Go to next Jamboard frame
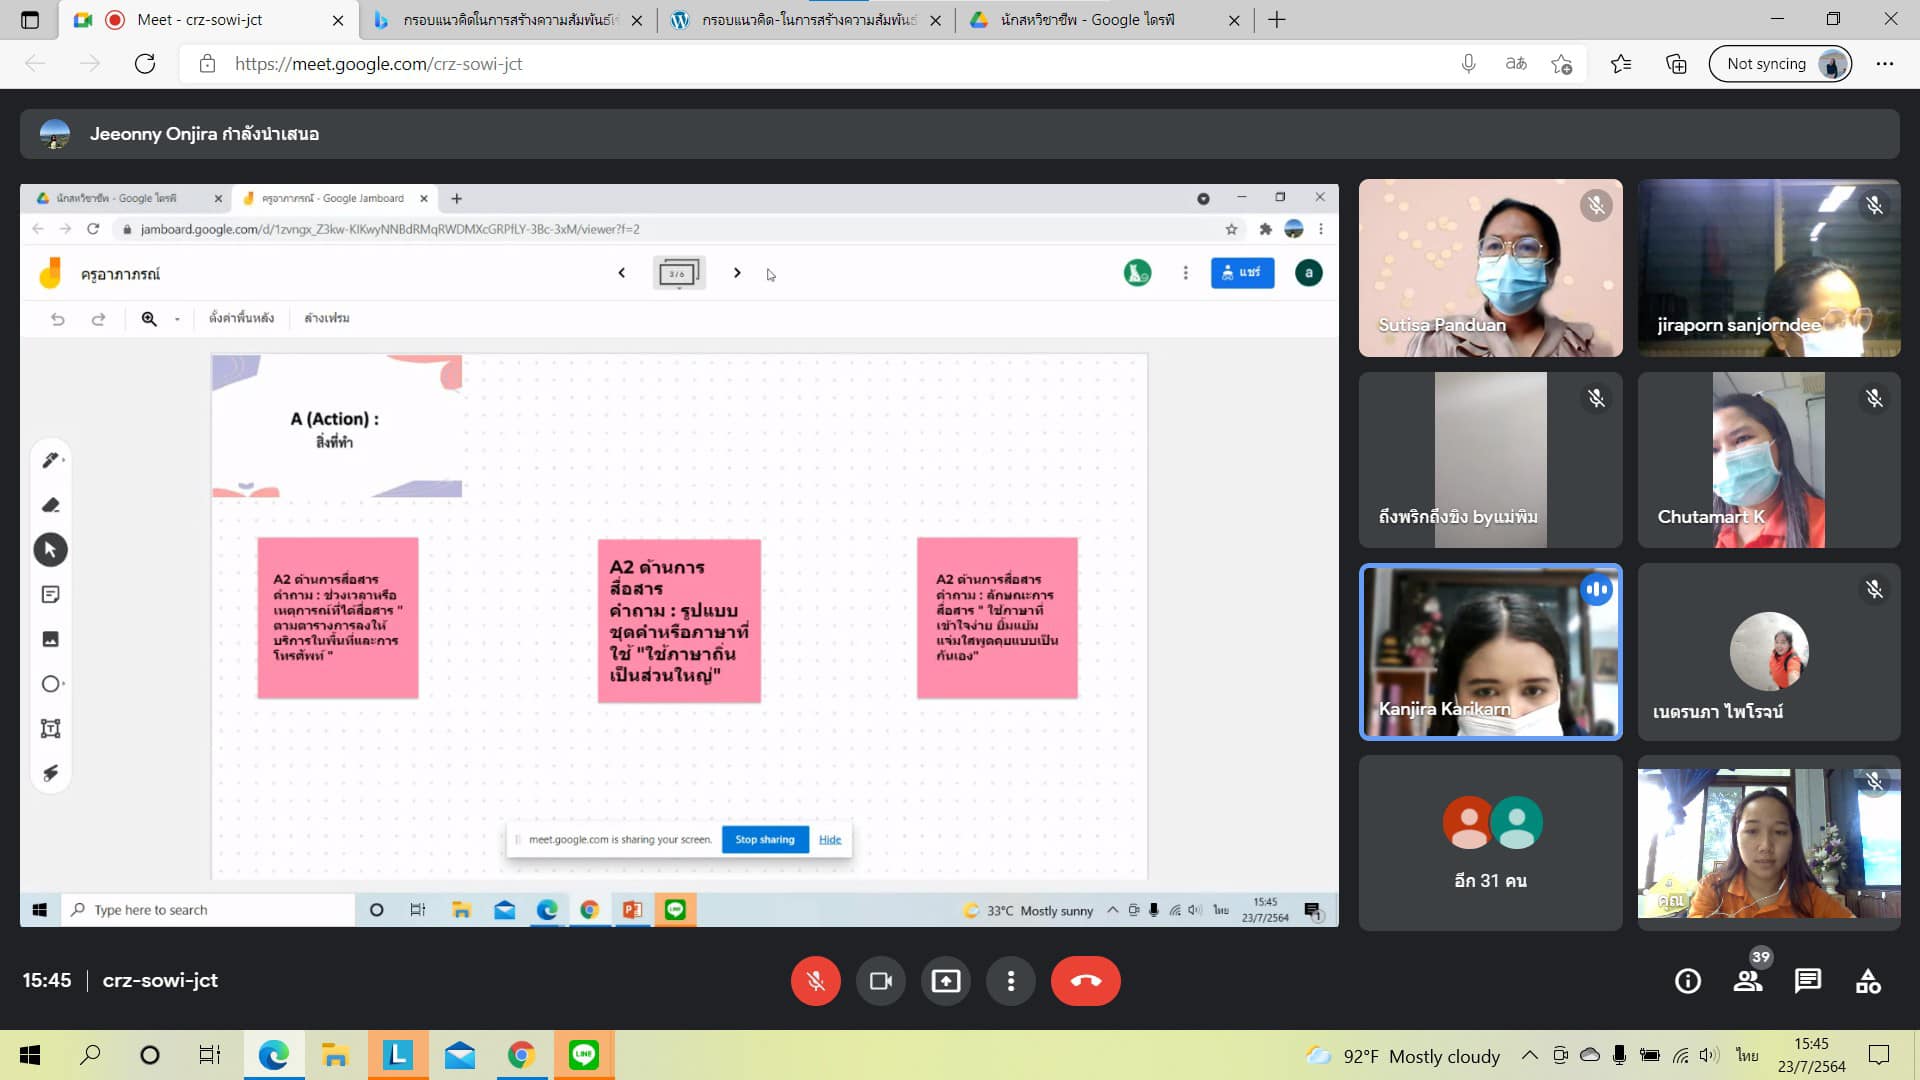Screen dimensions: 1920x1080 737,273
